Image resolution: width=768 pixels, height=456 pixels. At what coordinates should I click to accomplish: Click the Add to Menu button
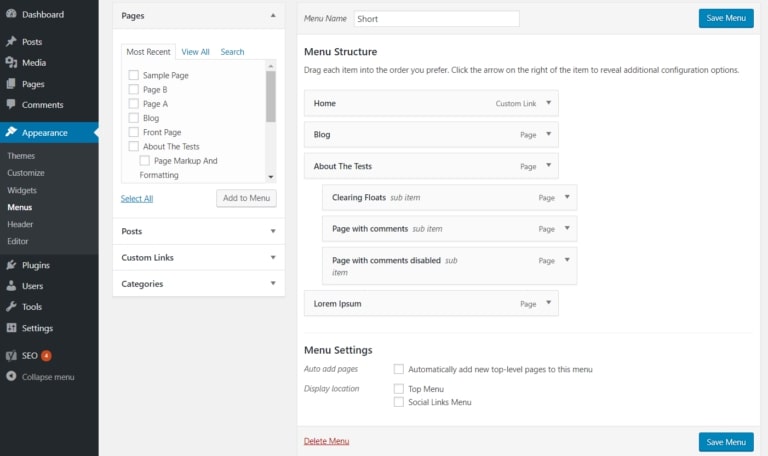point(246,198)
